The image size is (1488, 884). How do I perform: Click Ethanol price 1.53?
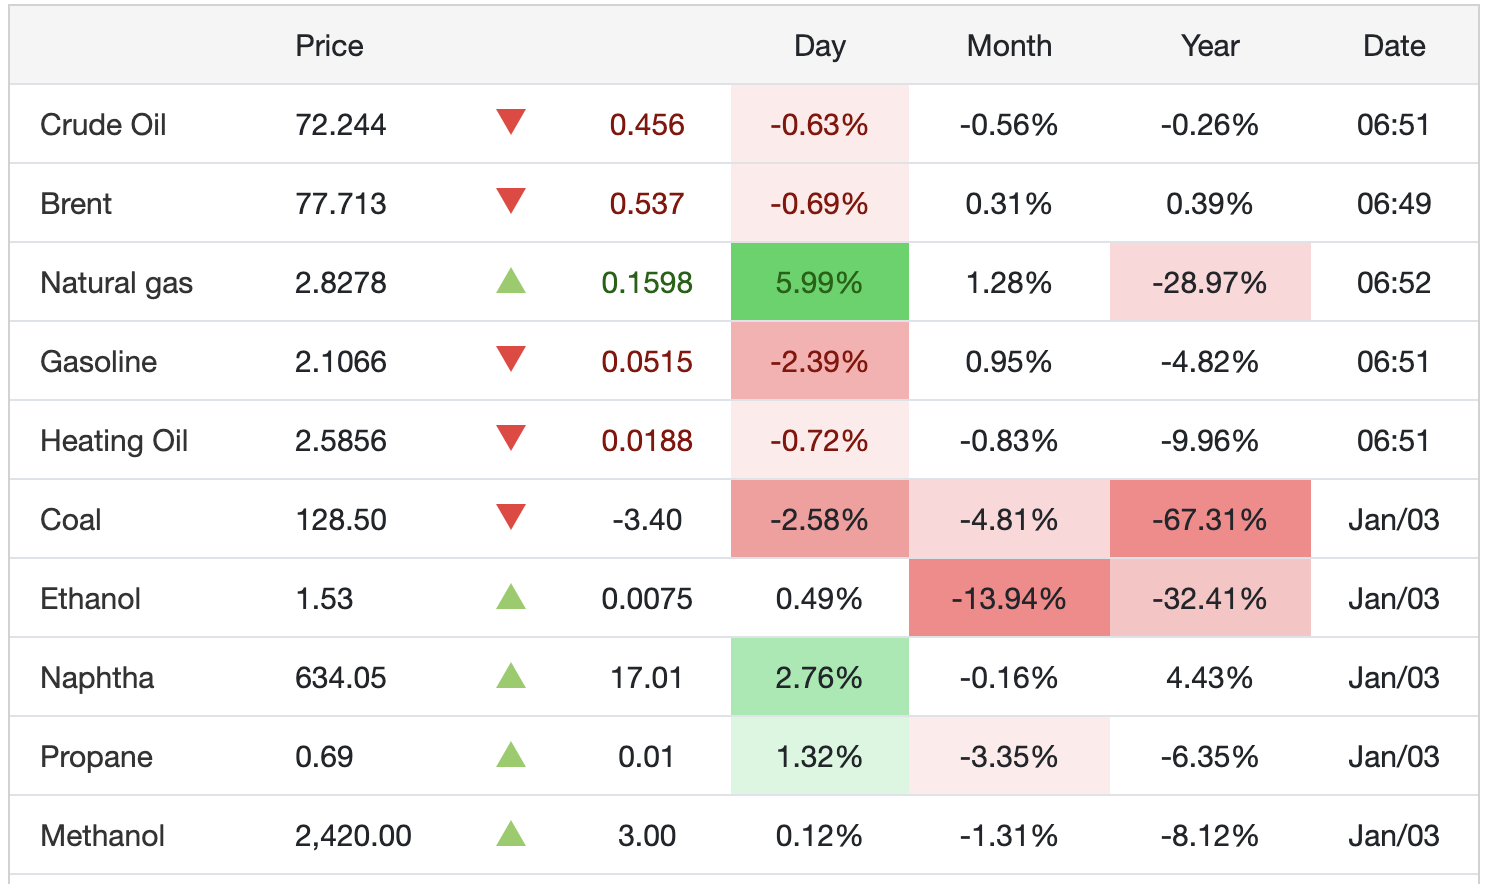point(324,599)
